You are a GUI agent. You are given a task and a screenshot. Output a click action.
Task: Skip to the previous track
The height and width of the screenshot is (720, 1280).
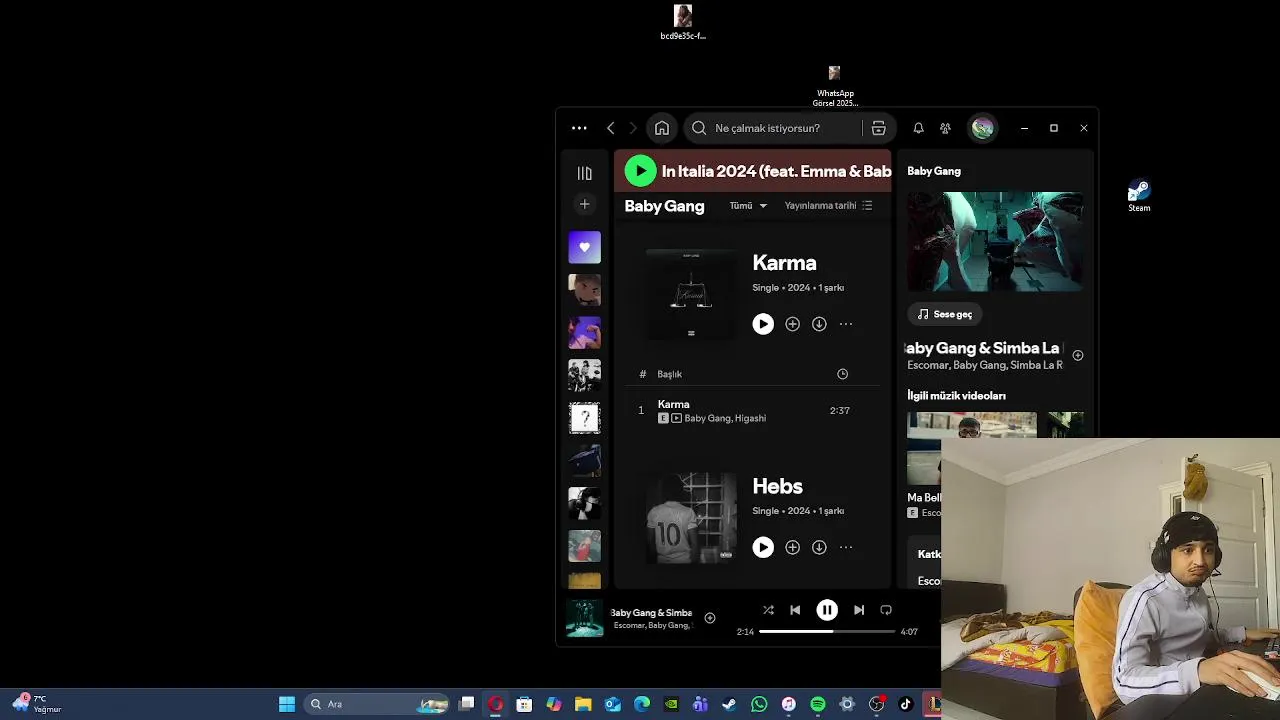tap(795, 610)
